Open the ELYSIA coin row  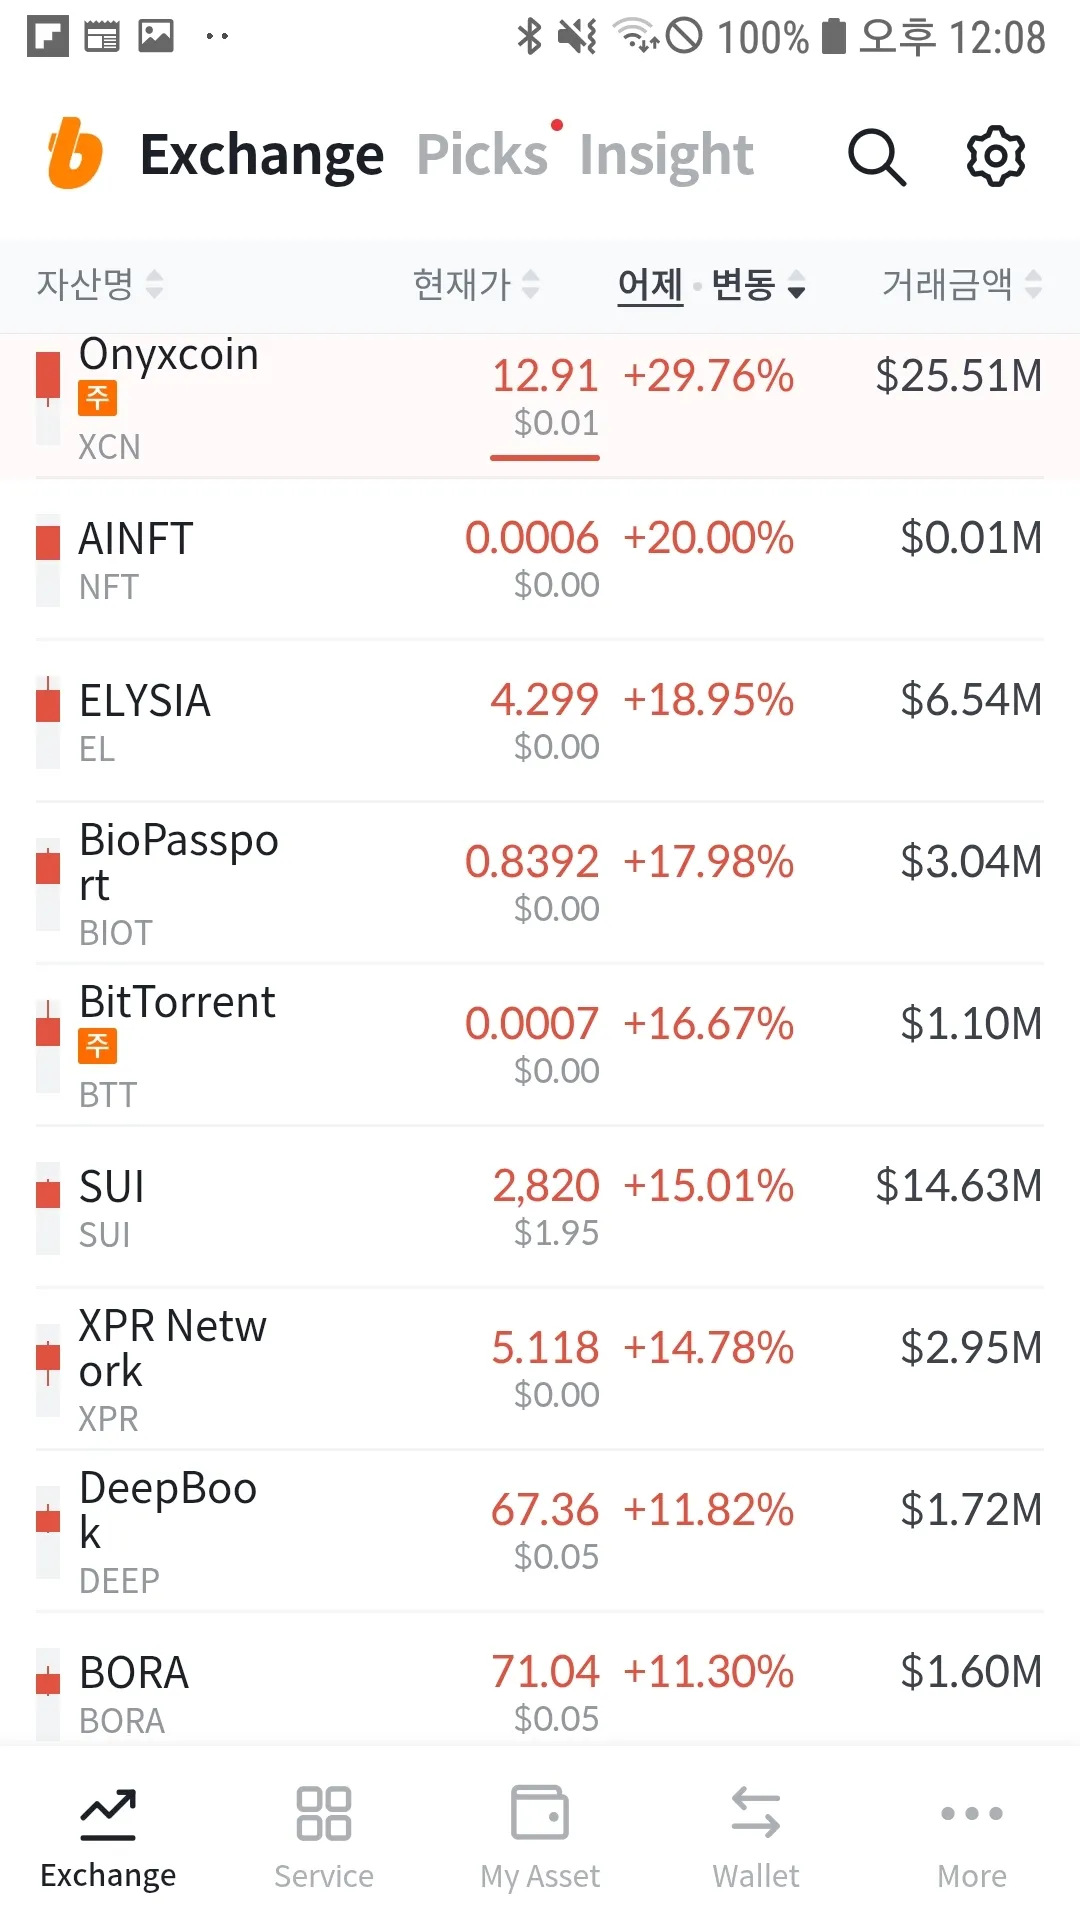(540, 722)
